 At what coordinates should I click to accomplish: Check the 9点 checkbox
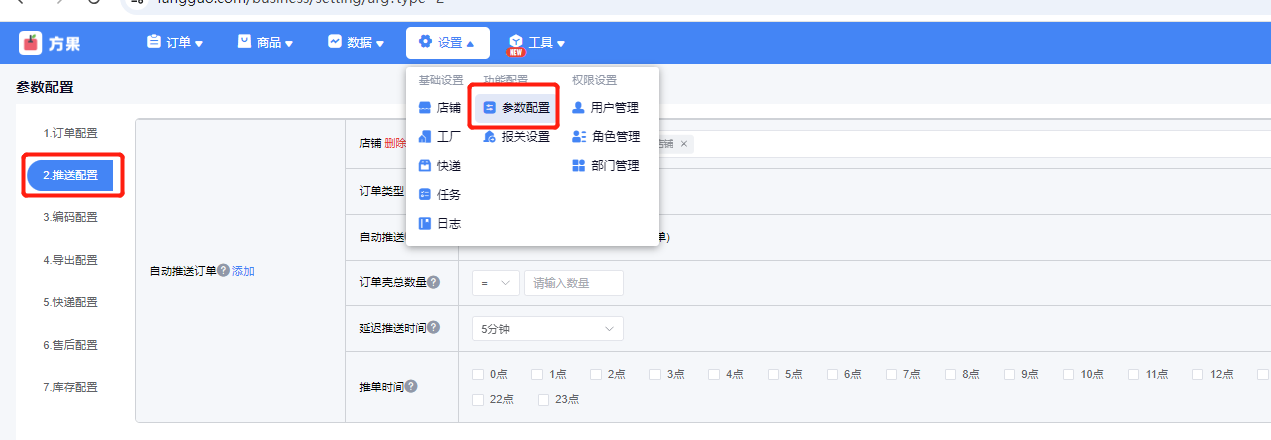pos(1009,374)
